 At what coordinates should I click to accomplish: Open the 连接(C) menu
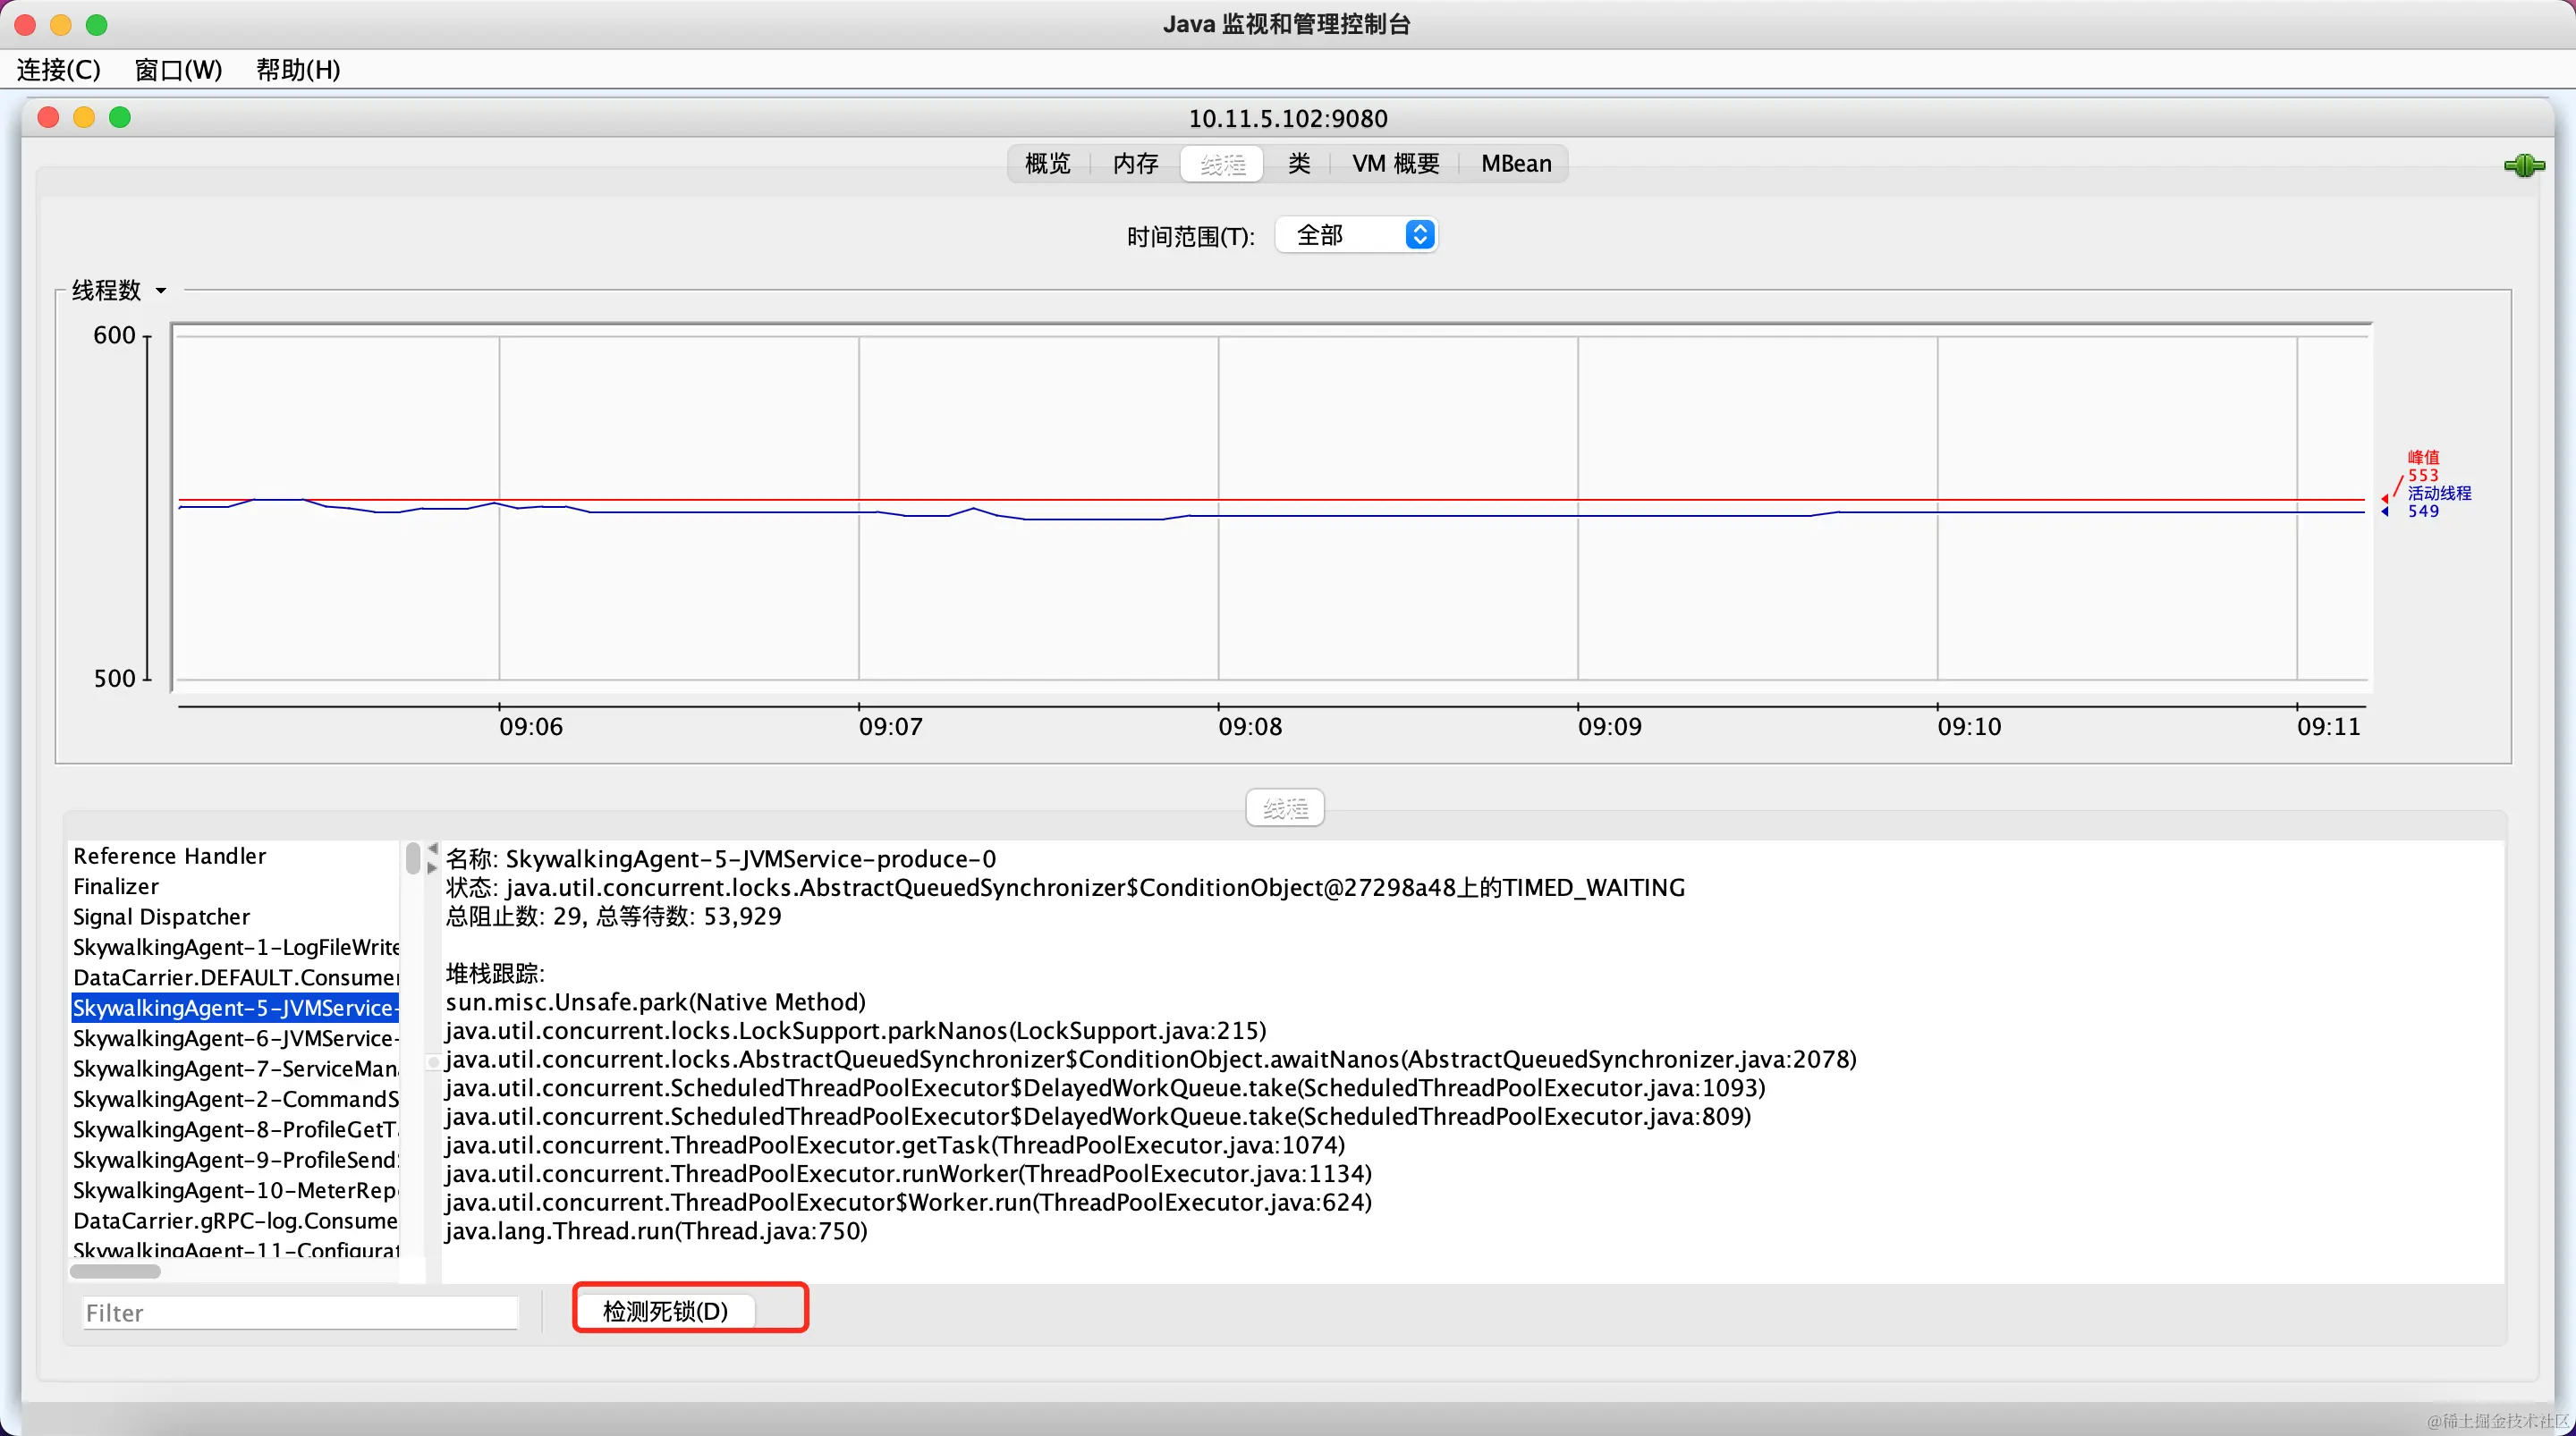point(59,70)
